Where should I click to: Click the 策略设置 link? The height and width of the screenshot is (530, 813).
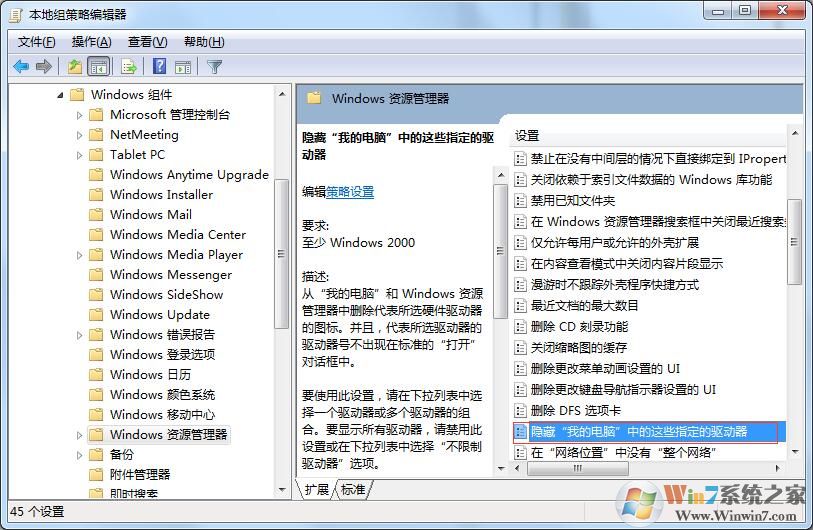coord(350,192)
